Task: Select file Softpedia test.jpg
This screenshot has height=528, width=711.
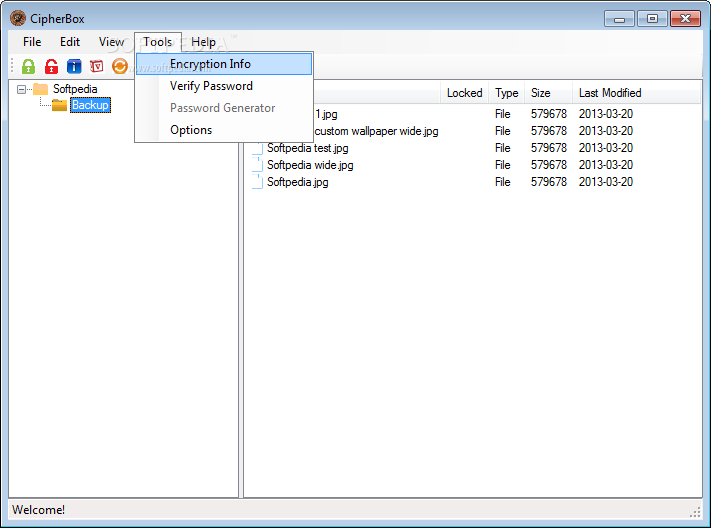Action: click(307, 148)
